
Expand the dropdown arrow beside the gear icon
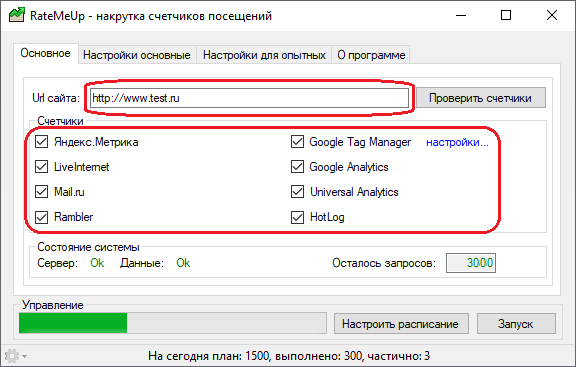click(24, 356)
